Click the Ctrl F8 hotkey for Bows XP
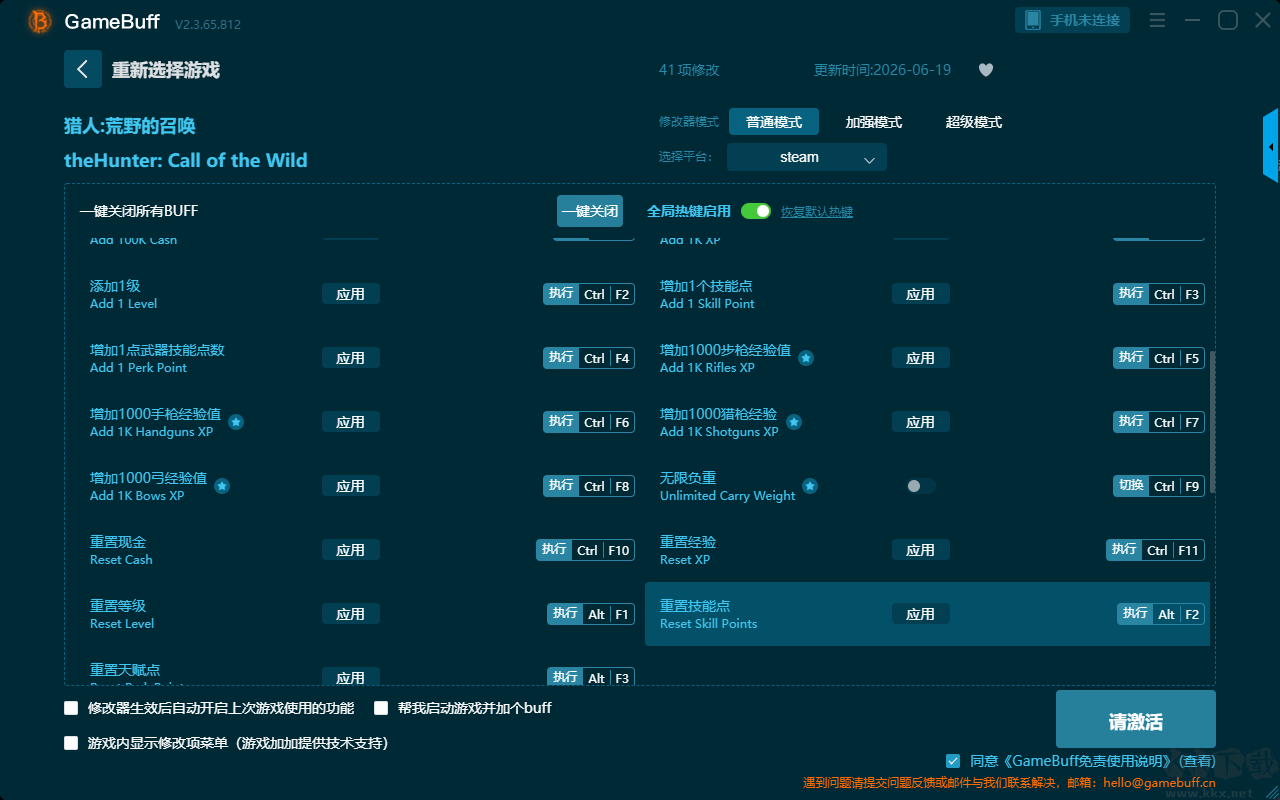Image resolution: width=1280 pixels, height=800 pixels. point(589,486)
